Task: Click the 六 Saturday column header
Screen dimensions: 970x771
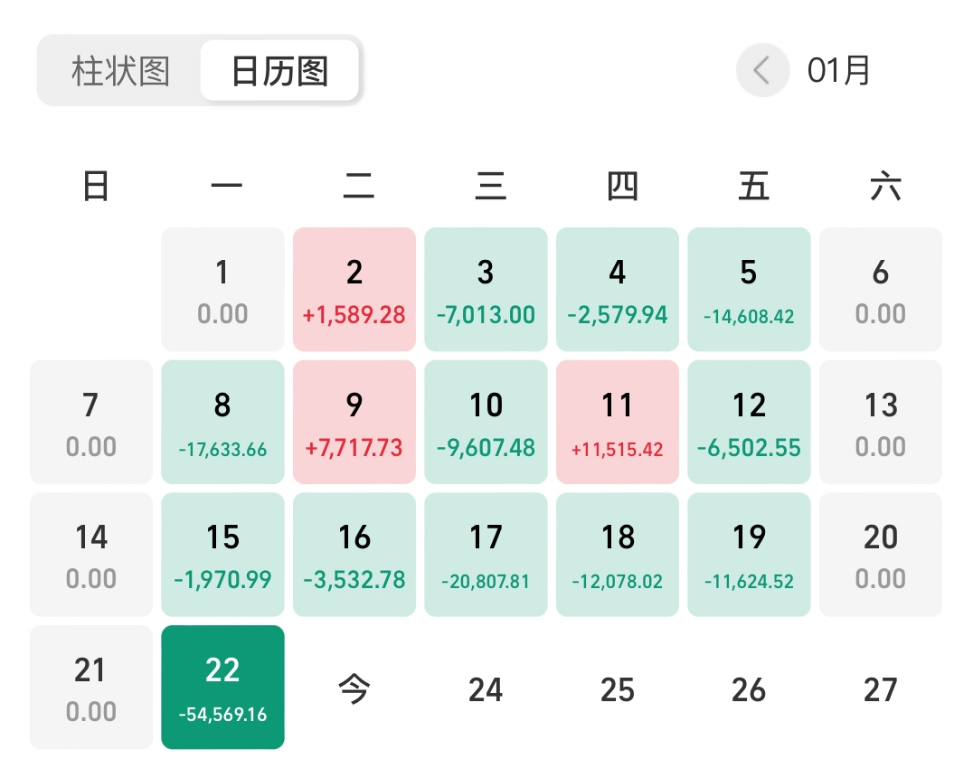Action: [885, 186]
